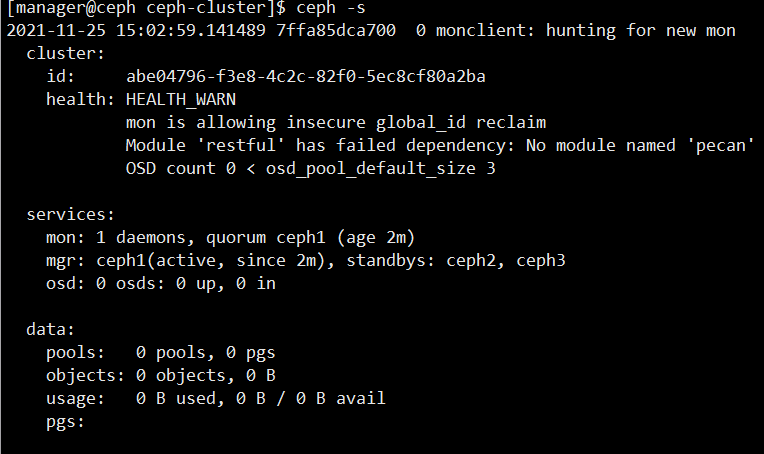Viewport: 764px width, 454px height.
Task: Click the 'pgs:' label
Action: (x=65, y=422)
